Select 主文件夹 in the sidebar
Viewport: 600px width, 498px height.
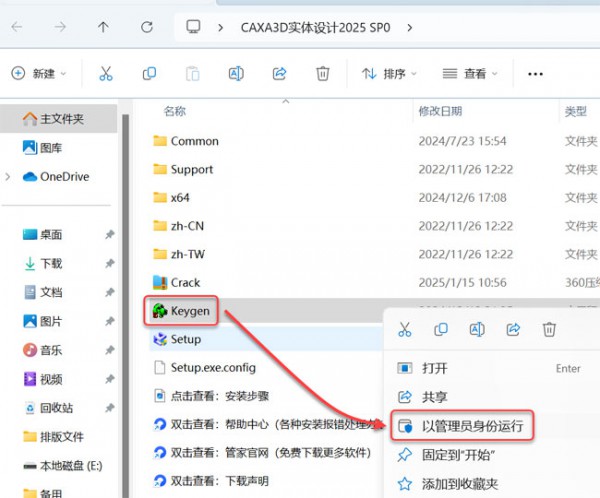click(x=59, y=119)
